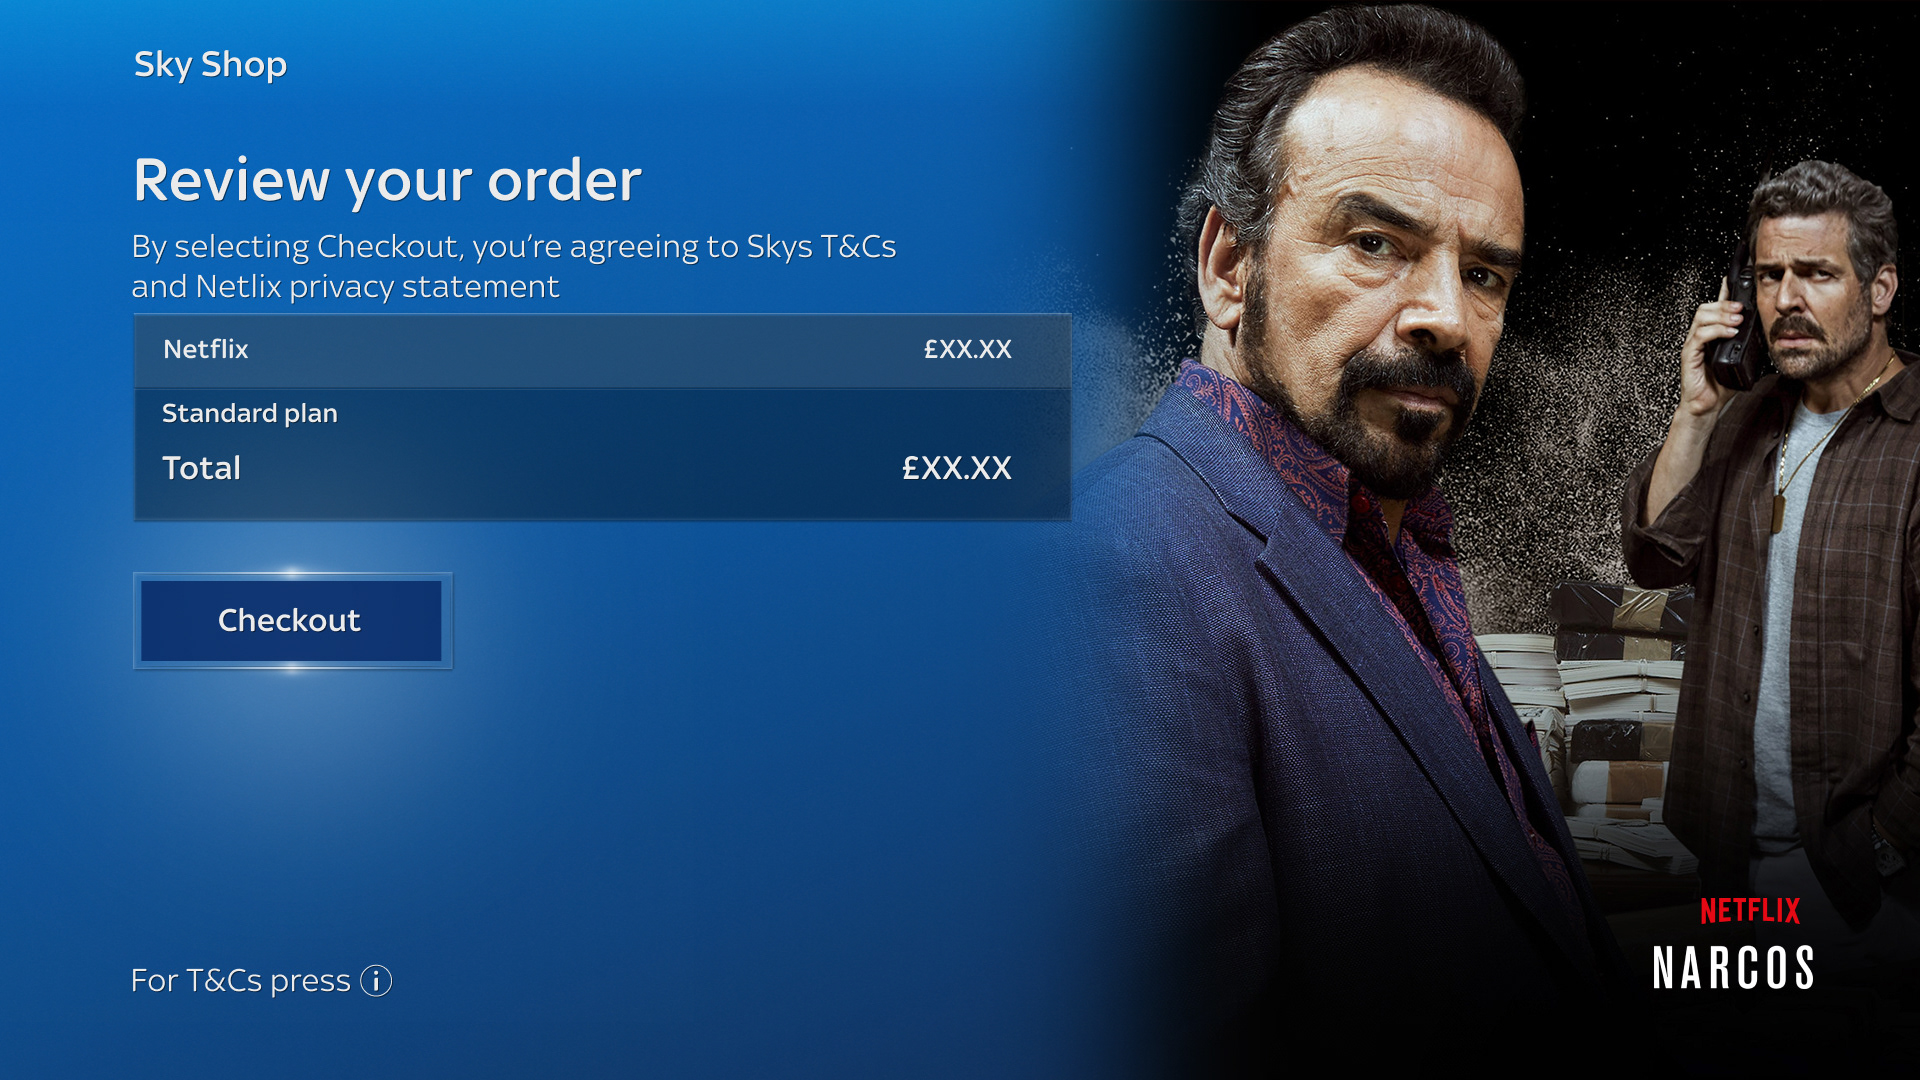The image size is (1920, 1080).
Task: Select the Sky Shop title
Action: [x=210, y=65]
